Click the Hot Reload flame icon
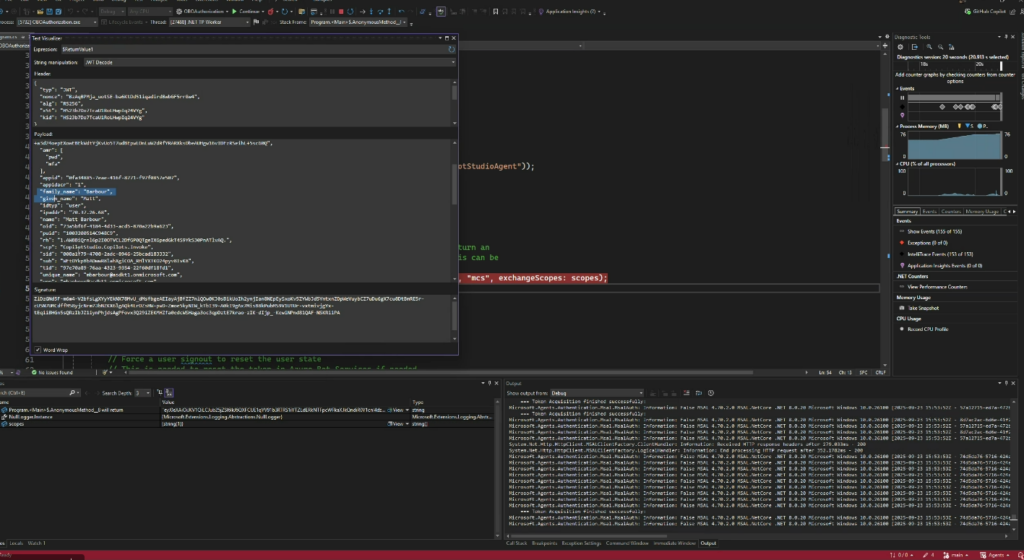 pyautogui.click(x=270, y=11)
